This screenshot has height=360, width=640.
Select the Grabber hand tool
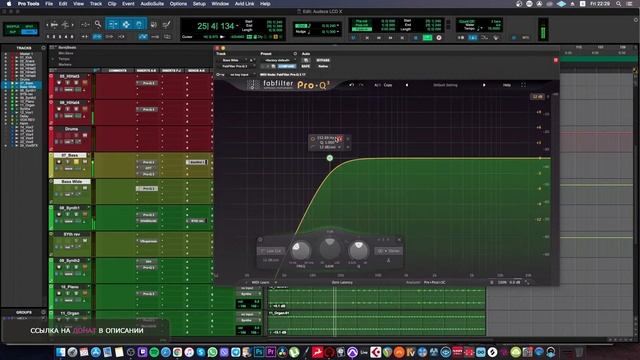(139, 24)
